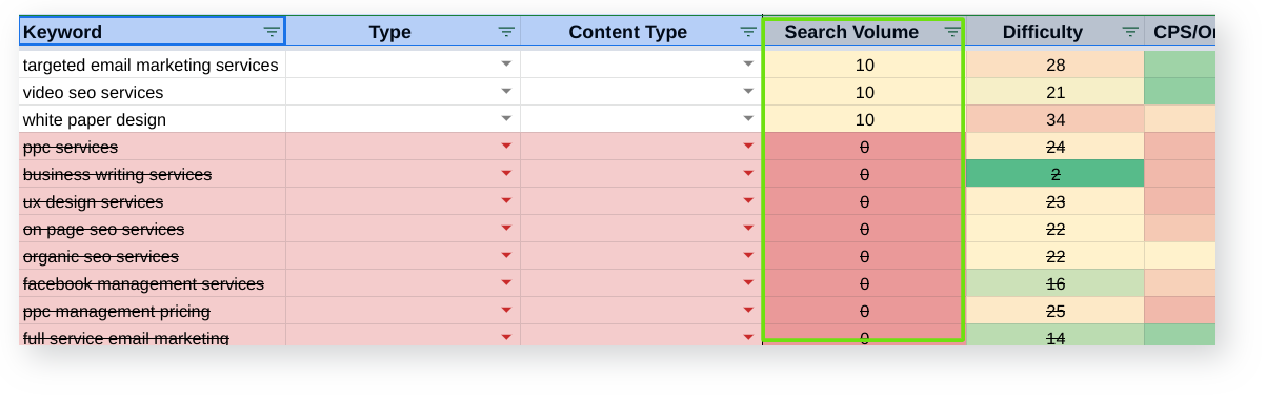1262x401 pixels.
Task: Open Type dropdown for organic seo services
Action: tap(506, 256)
